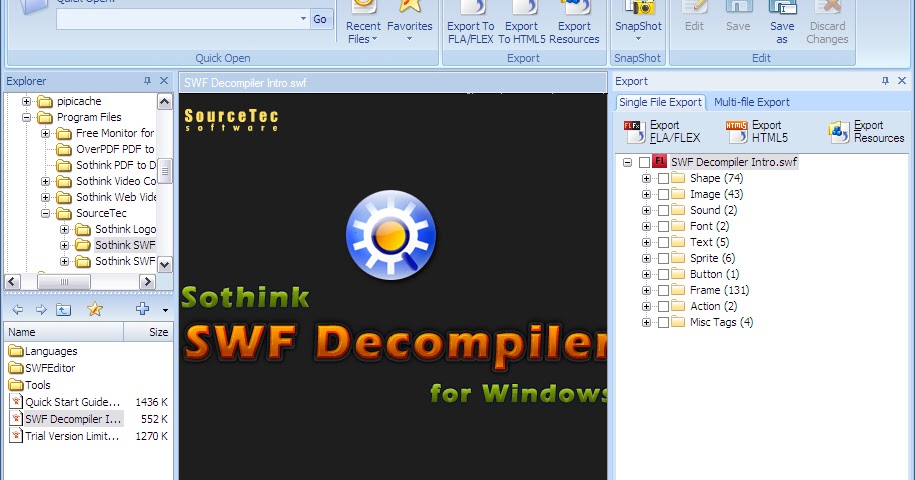Image resolution: width=915 pixels, height=480 pixels.
Task: Click the Go button
Action: [320, 19]
